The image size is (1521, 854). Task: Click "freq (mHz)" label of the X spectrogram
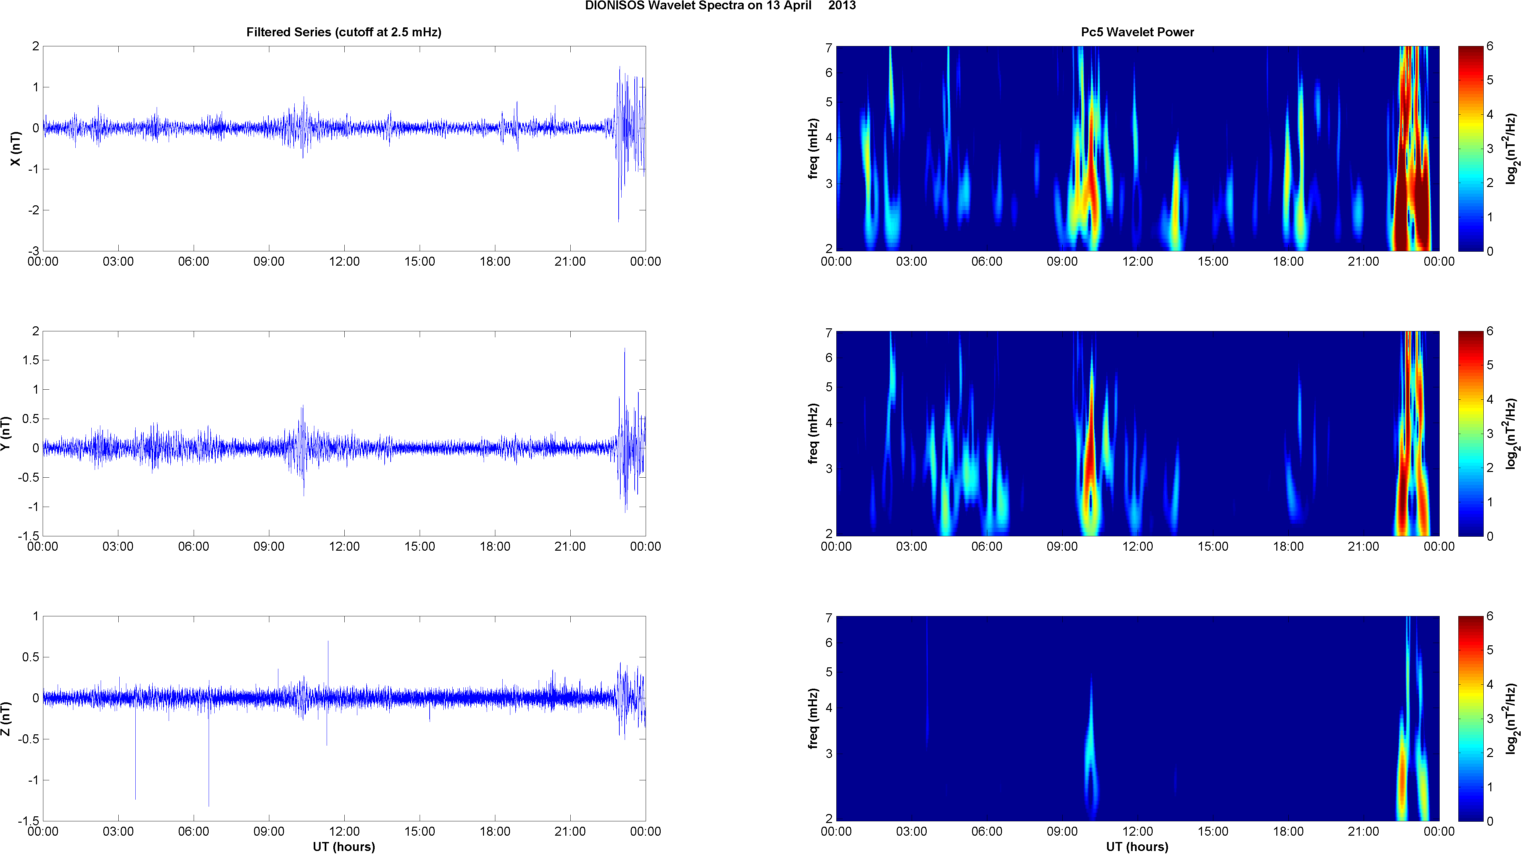(x=814, y=149)
